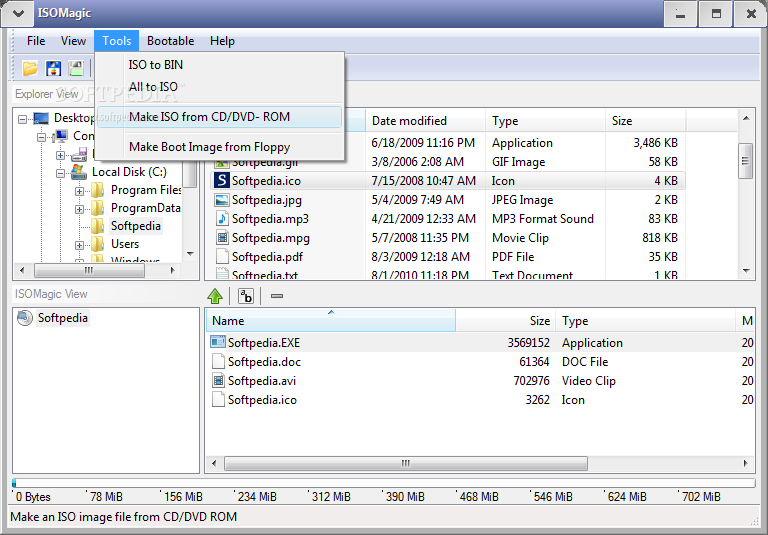
Task: Click the green up-arrow icon
Action: [x=215, y=296]
